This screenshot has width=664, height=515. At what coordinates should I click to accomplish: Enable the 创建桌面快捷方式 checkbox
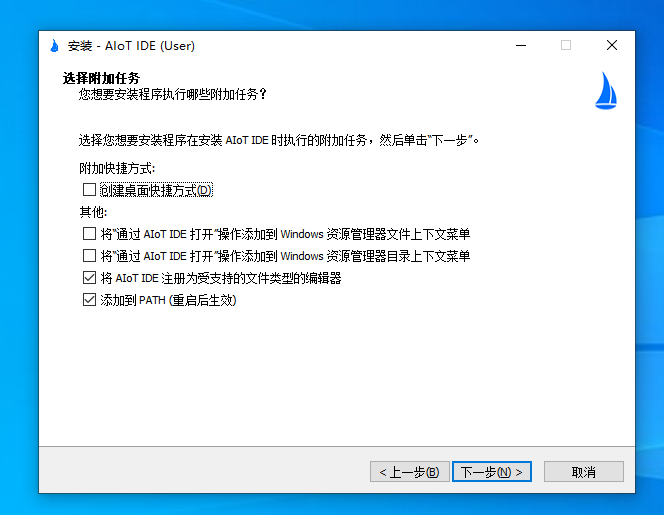(89, 190)
